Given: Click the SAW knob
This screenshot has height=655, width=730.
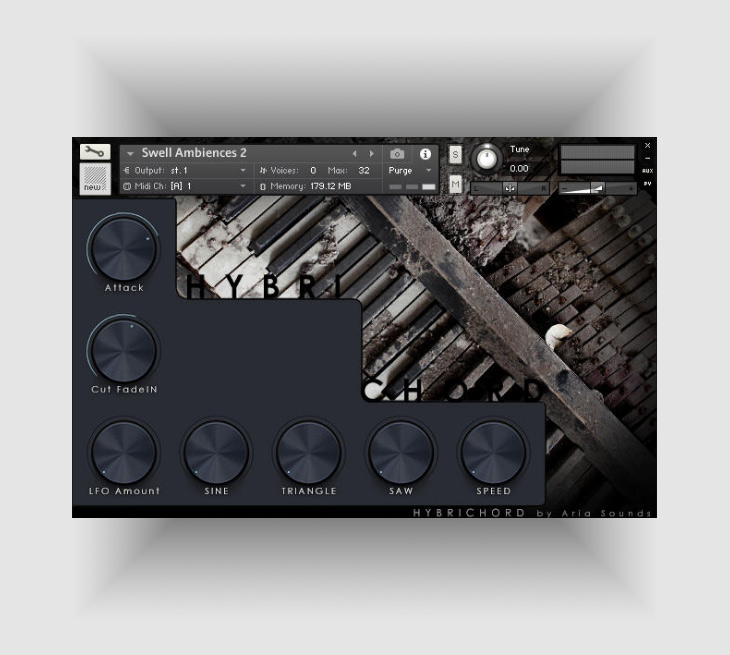Looking at the screenshot, I should [400, 451].
